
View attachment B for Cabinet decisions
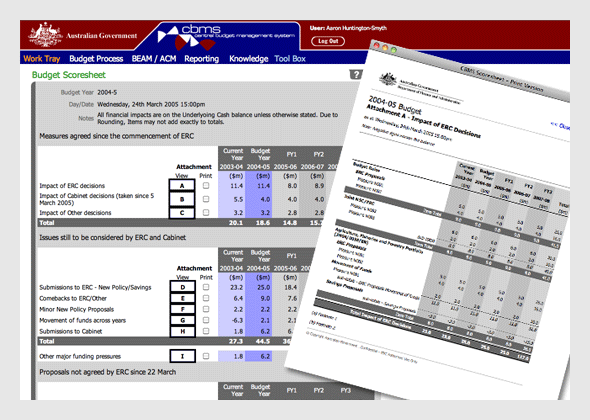(182, 199)
